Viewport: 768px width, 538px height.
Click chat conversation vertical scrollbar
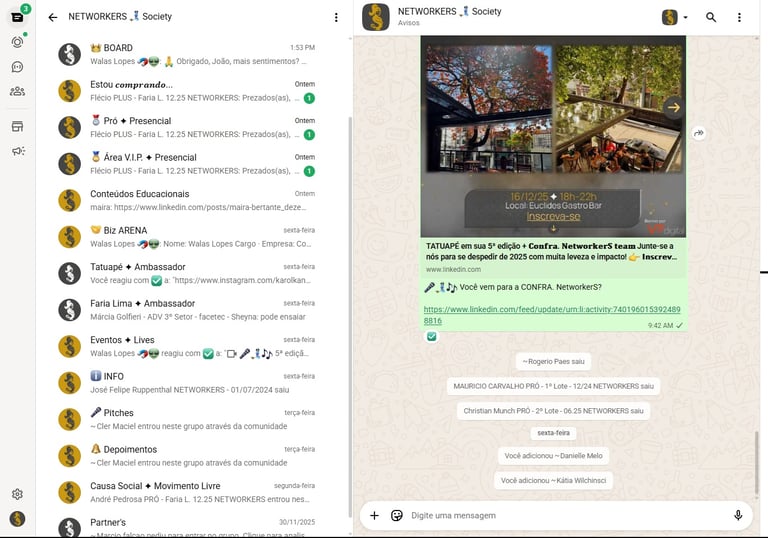tap(757, 465)
